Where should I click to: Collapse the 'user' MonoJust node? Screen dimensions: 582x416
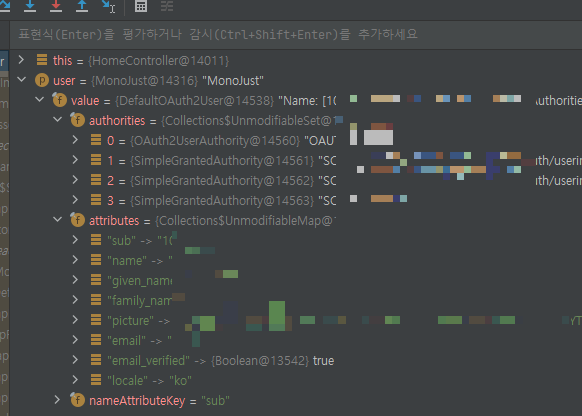click(22, 79)
